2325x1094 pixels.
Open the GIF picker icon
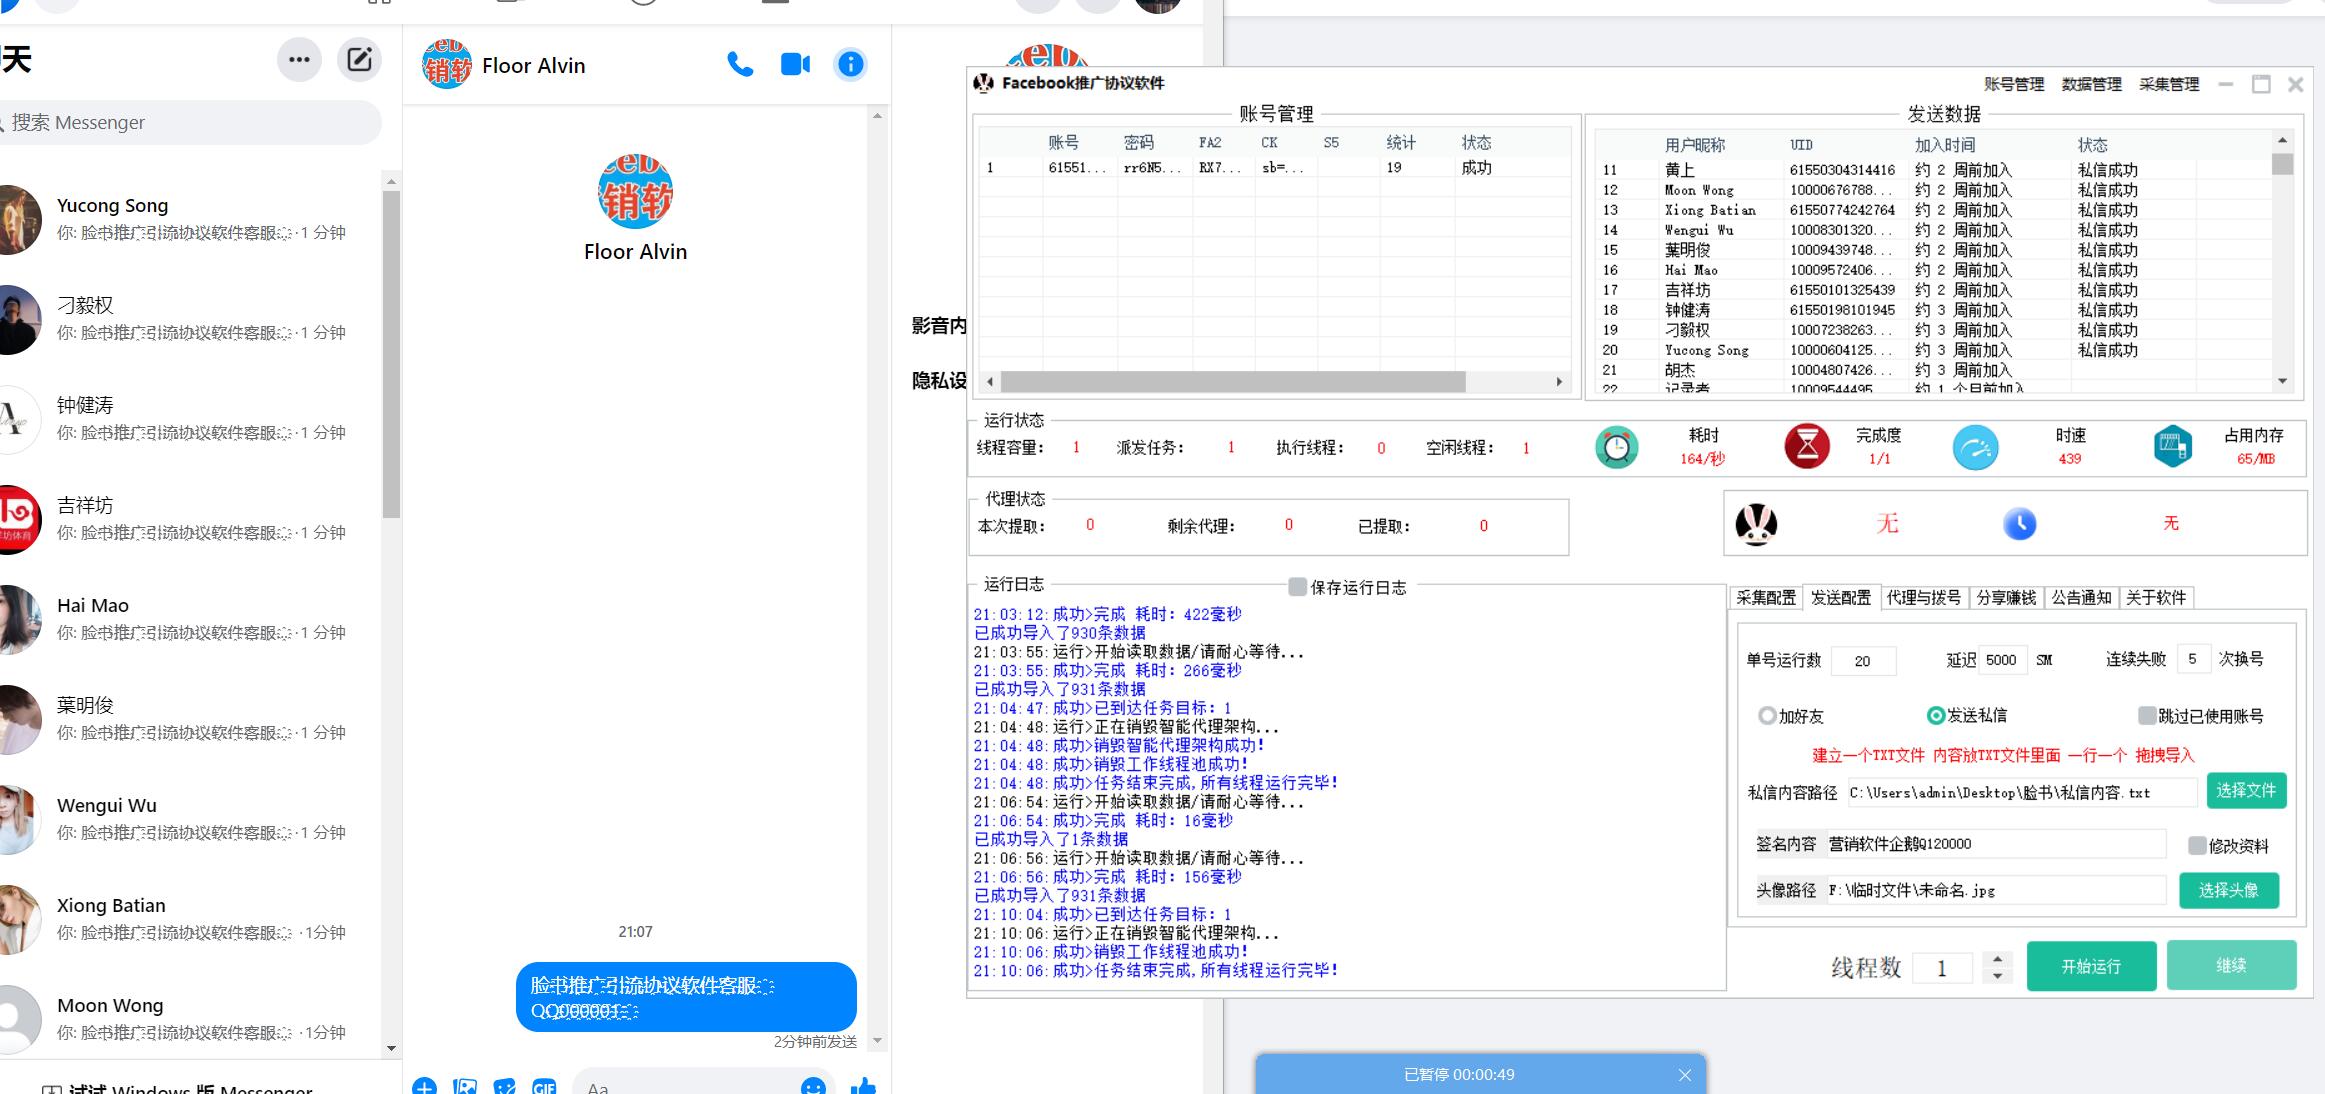tap(544, 1086)
